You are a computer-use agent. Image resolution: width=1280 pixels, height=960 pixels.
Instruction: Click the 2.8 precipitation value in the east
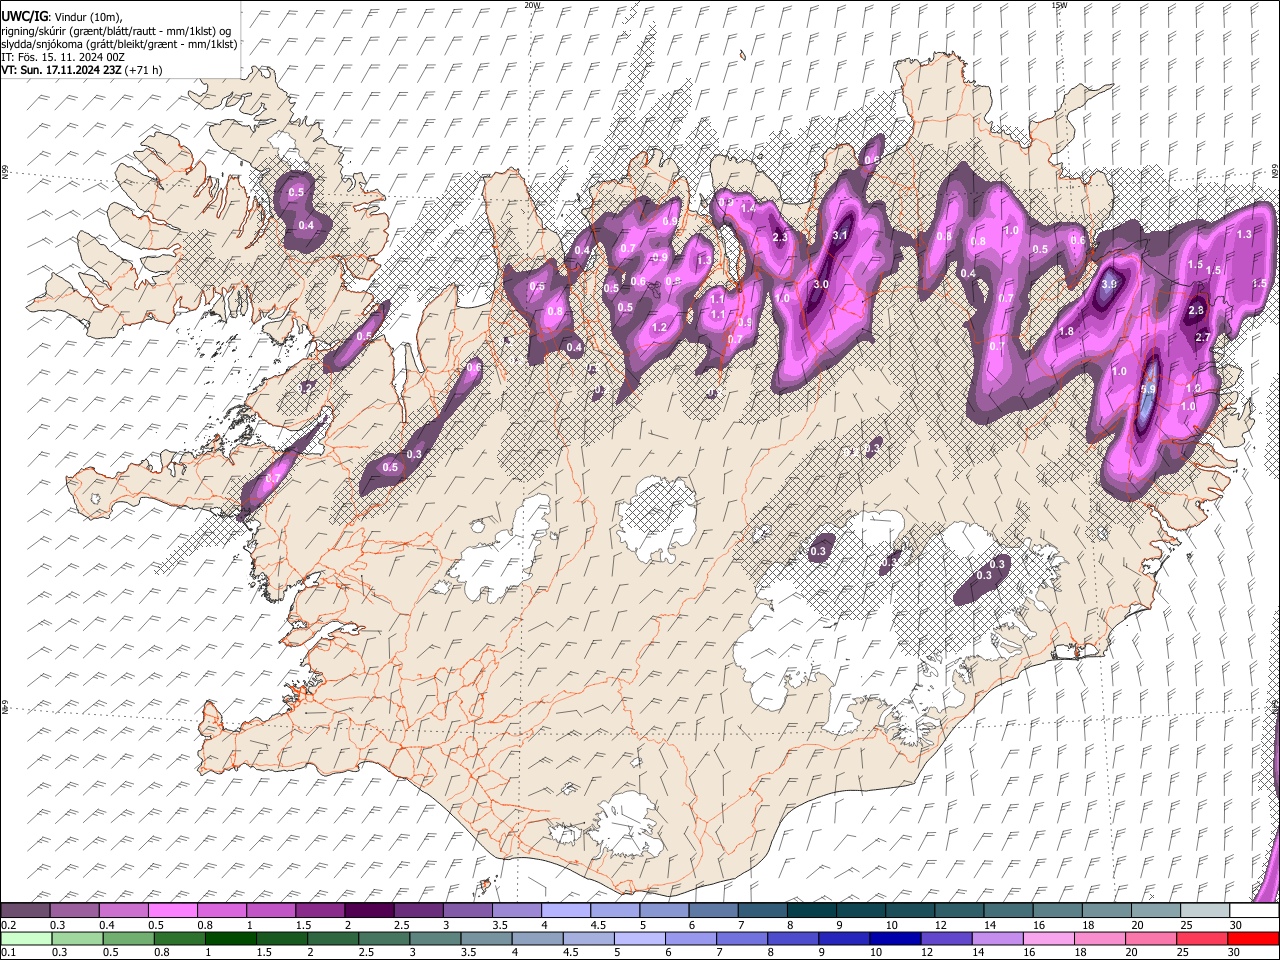pos(1196,311)
